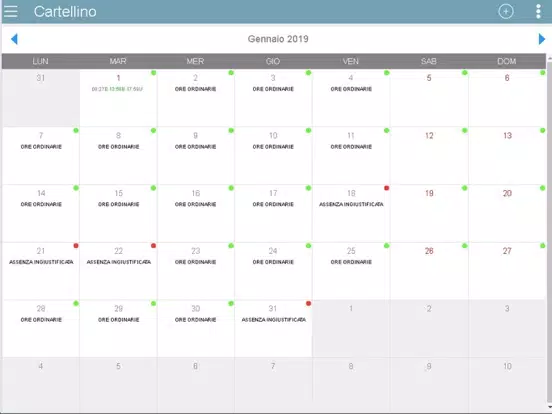Screen dimensions: 552x414
Task: Open ASSENZA INGIUSTIFICATA entry on day 18
Action: tap(351, 205)
